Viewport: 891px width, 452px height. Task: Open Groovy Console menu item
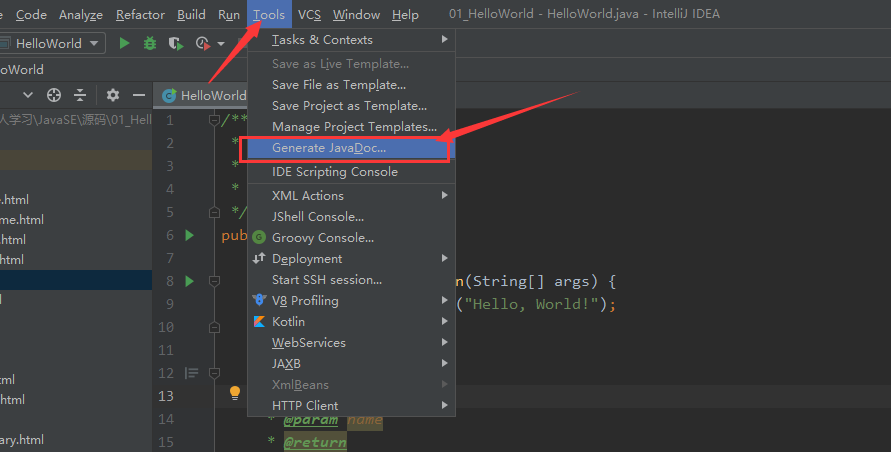(351, 238)
